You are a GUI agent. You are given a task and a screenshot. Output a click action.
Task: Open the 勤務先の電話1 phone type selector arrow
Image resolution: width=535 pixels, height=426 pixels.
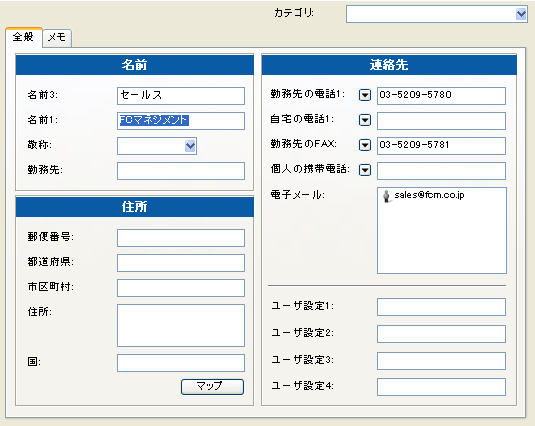tap(365, 95)
